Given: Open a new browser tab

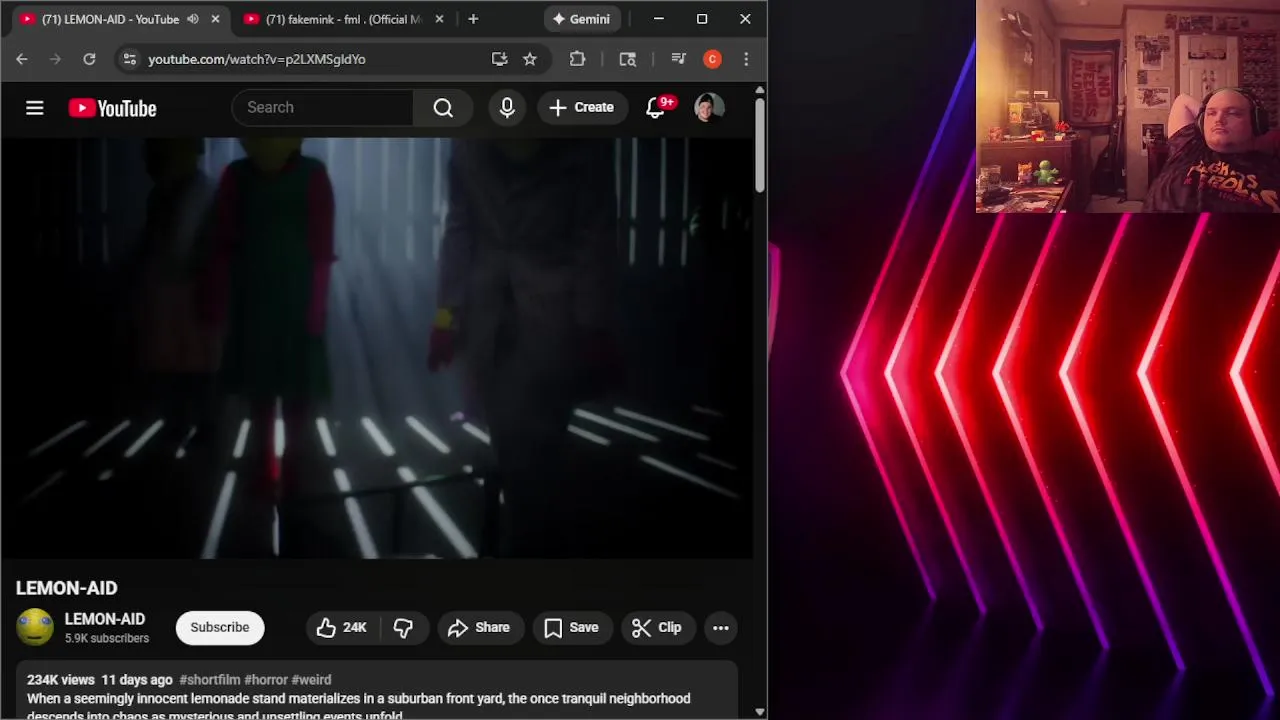Looking at the screenshot, I should pos(473,19).
